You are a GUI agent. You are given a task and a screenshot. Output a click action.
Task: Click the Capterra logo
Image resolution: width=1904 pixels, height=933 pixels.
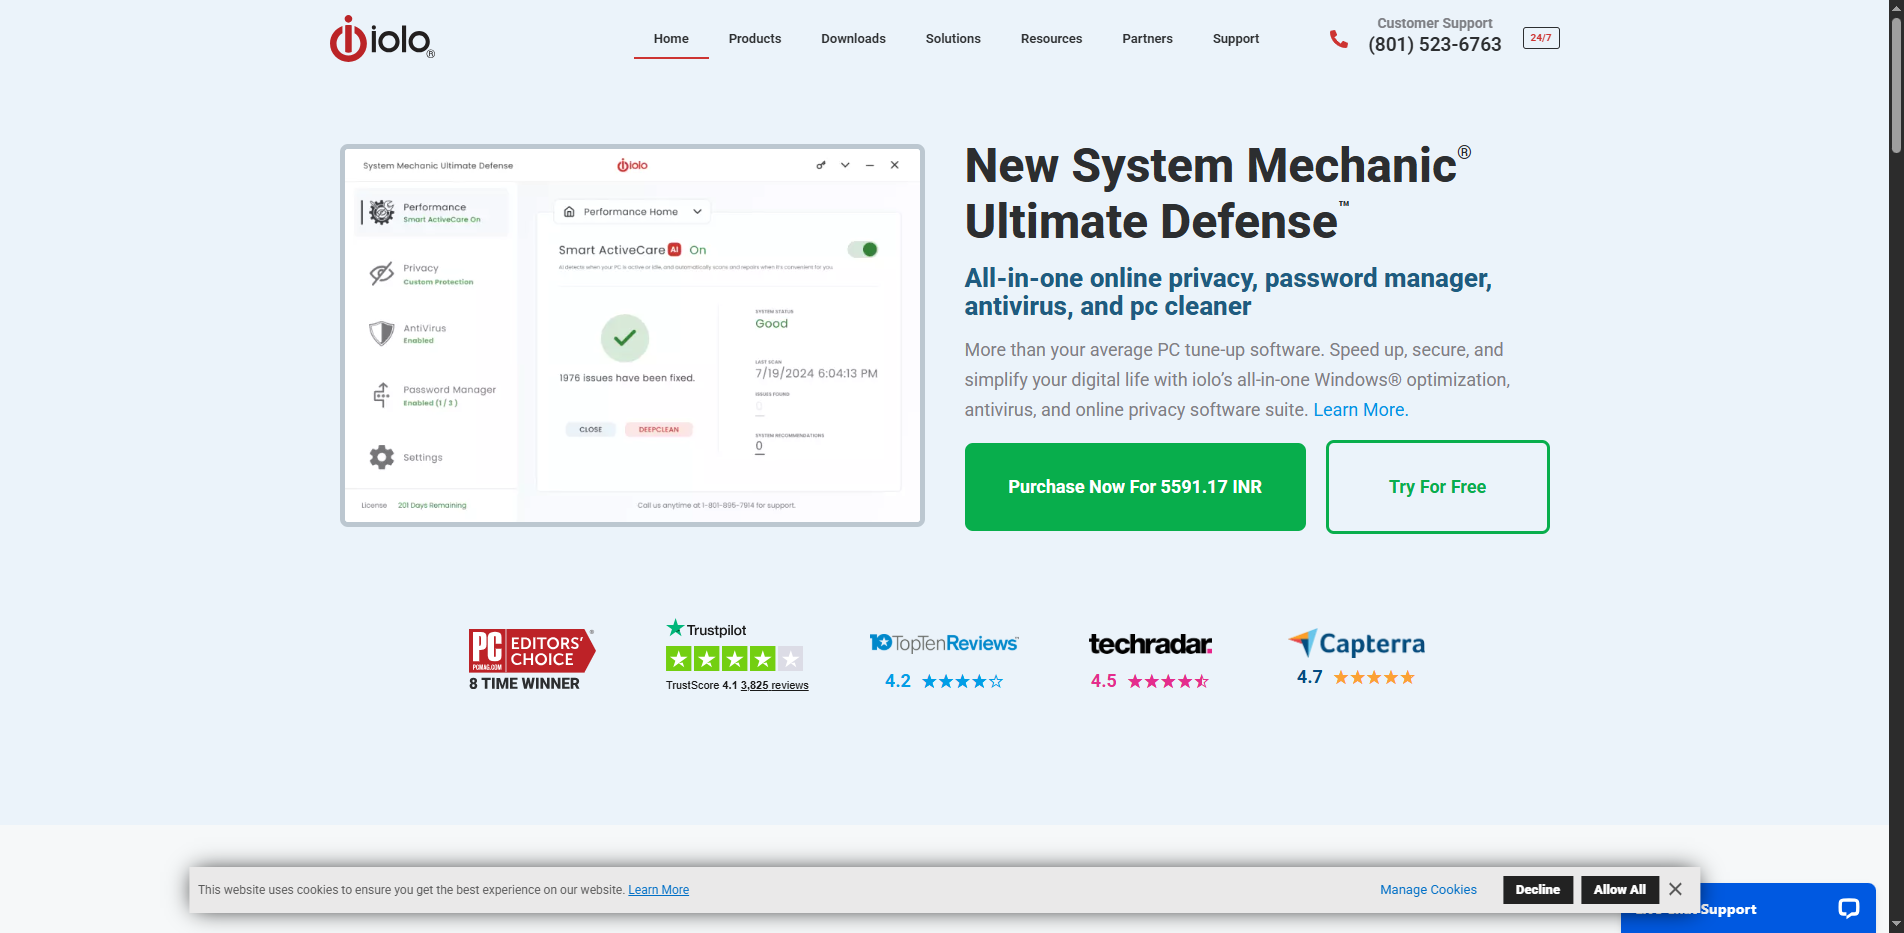(1356, 643)
